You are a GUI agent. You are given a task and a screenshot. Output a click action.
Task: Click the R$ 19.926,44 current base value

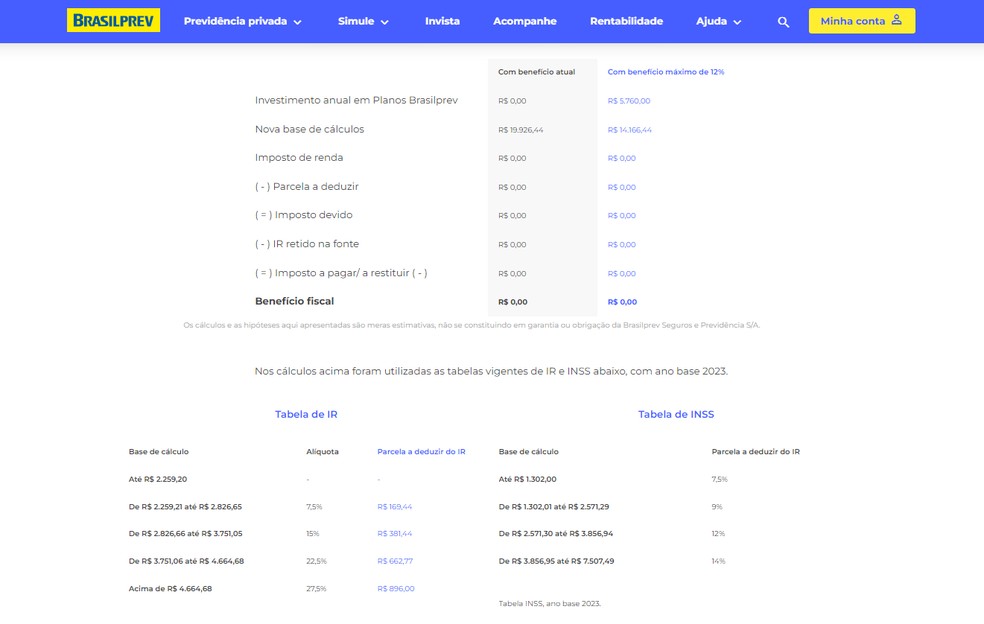tap(520, 130)
